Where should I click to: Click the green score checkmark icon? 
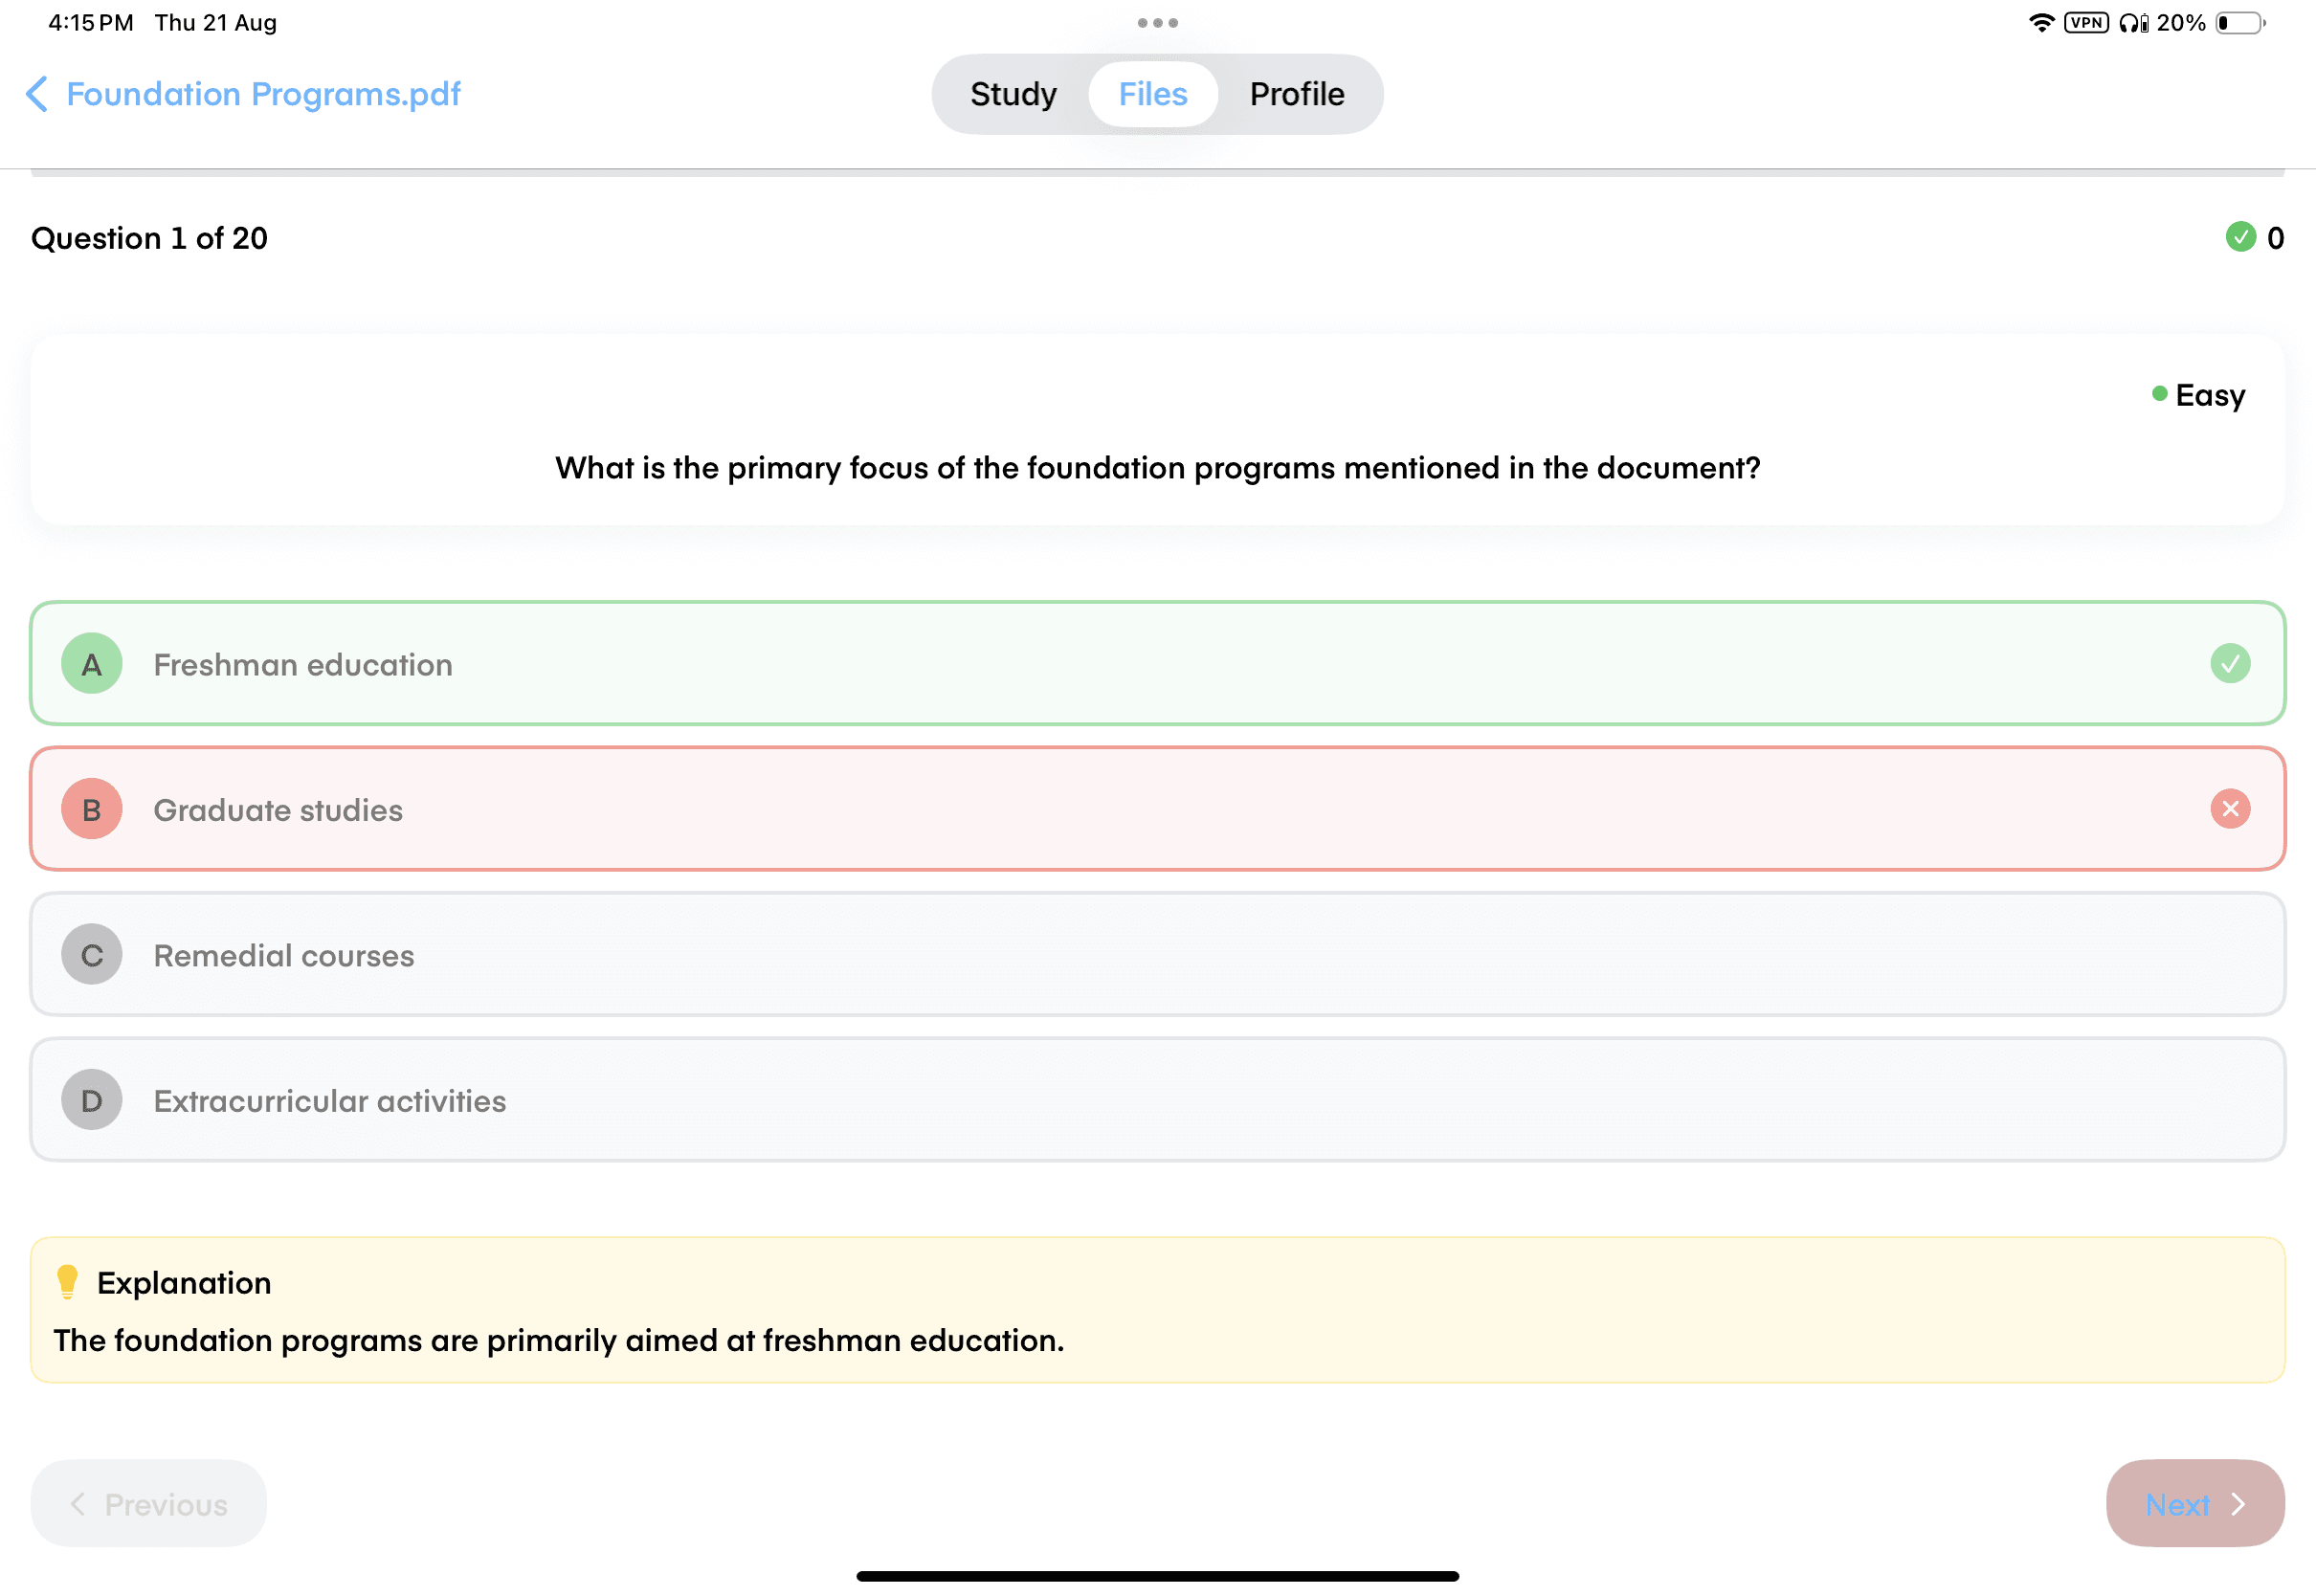point(2241,237)
